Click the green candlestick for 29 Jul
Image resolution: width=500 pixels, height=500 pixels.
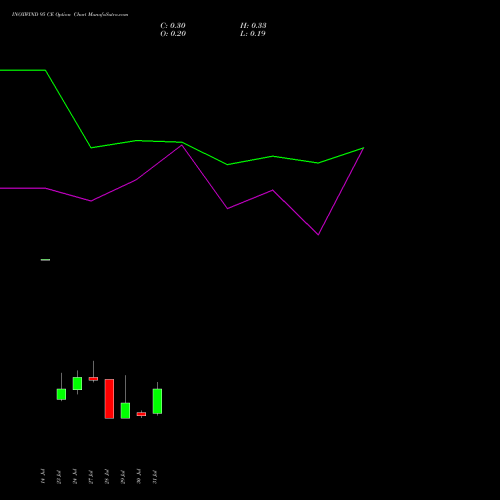point(125,411)
